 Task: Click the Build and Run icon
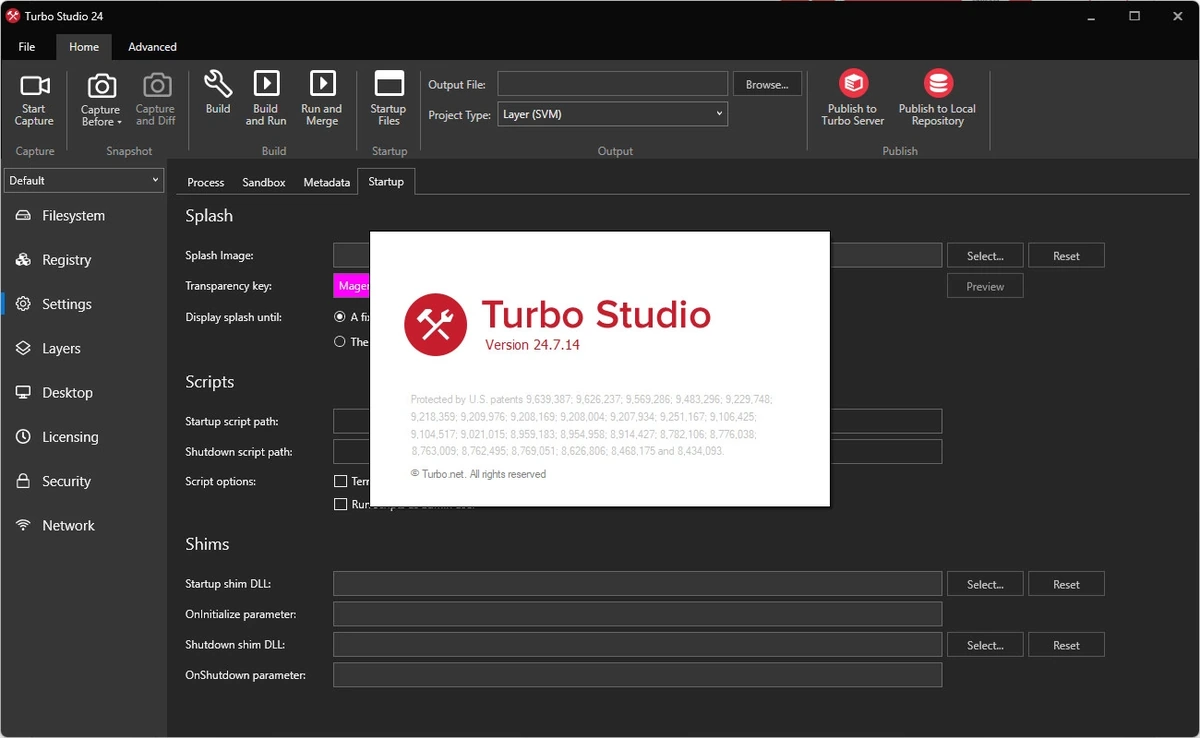point(266,83)
